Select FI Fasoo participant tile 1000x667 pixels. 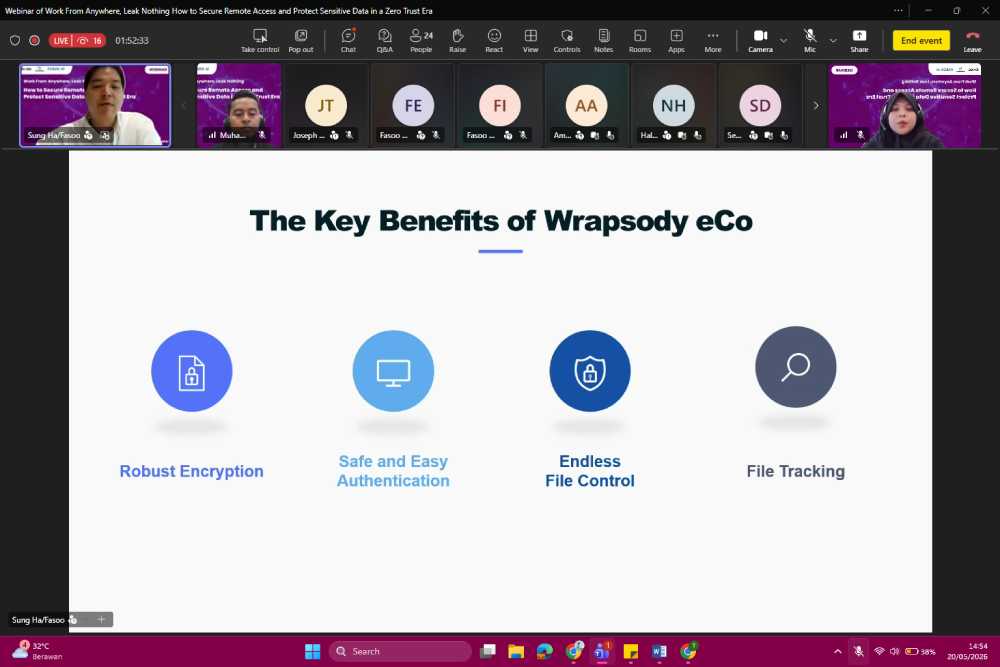click(x=499, y=105)
